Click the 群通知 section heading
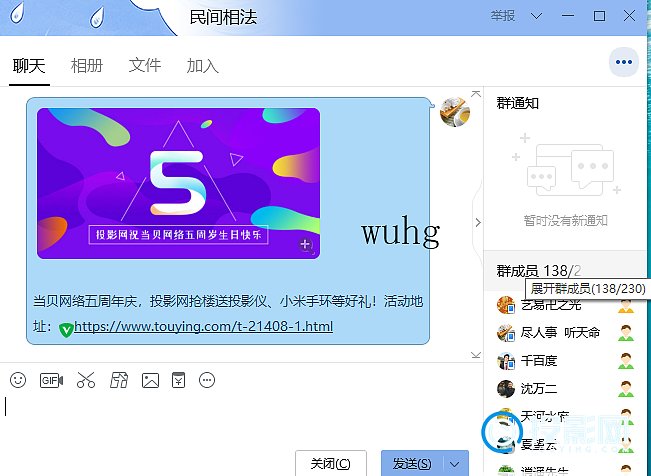This screenshot has width=651, height=476. tap(517, 103)
